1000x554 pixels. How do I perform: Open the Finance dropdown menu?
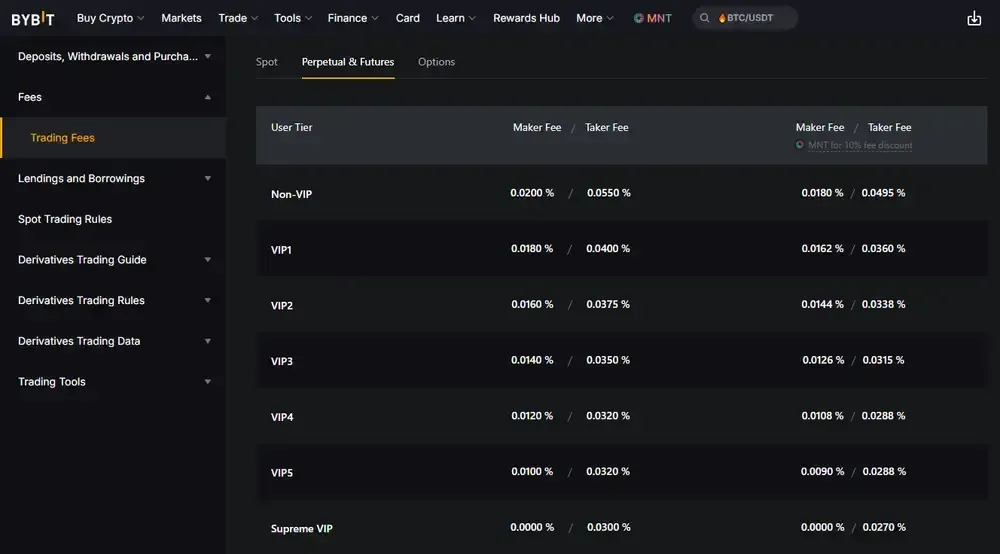pos(353,18)
